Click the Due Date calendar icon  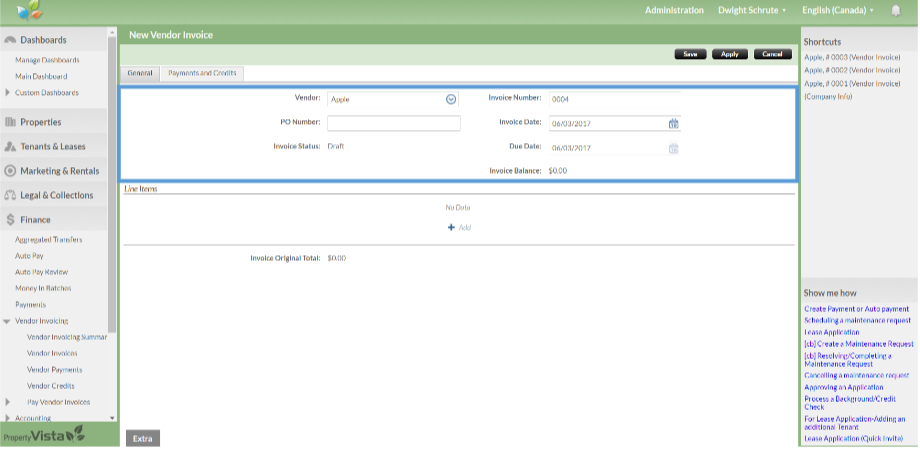click(673, 148)
